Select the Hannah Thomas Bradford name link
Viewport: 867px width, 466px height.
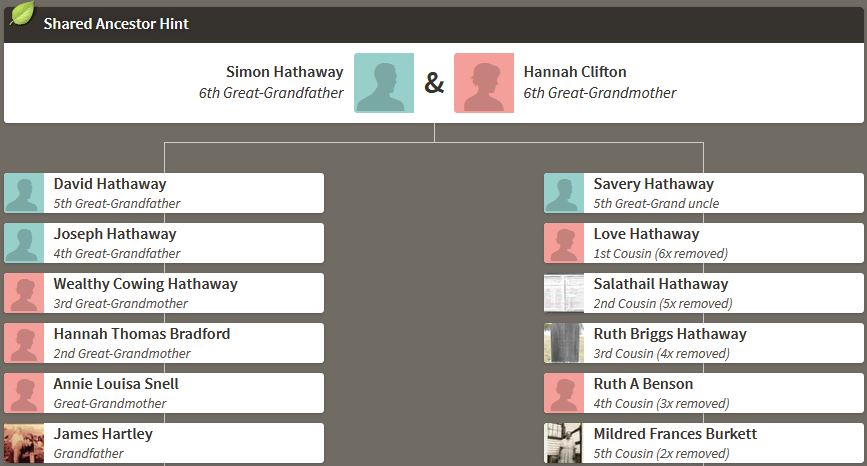click(142, 334)
